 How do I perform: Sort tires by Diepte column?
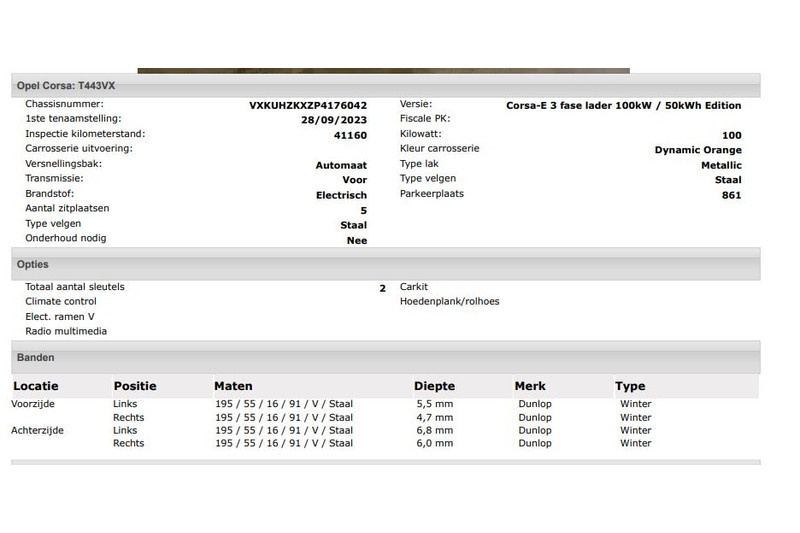tap(435, 386)
